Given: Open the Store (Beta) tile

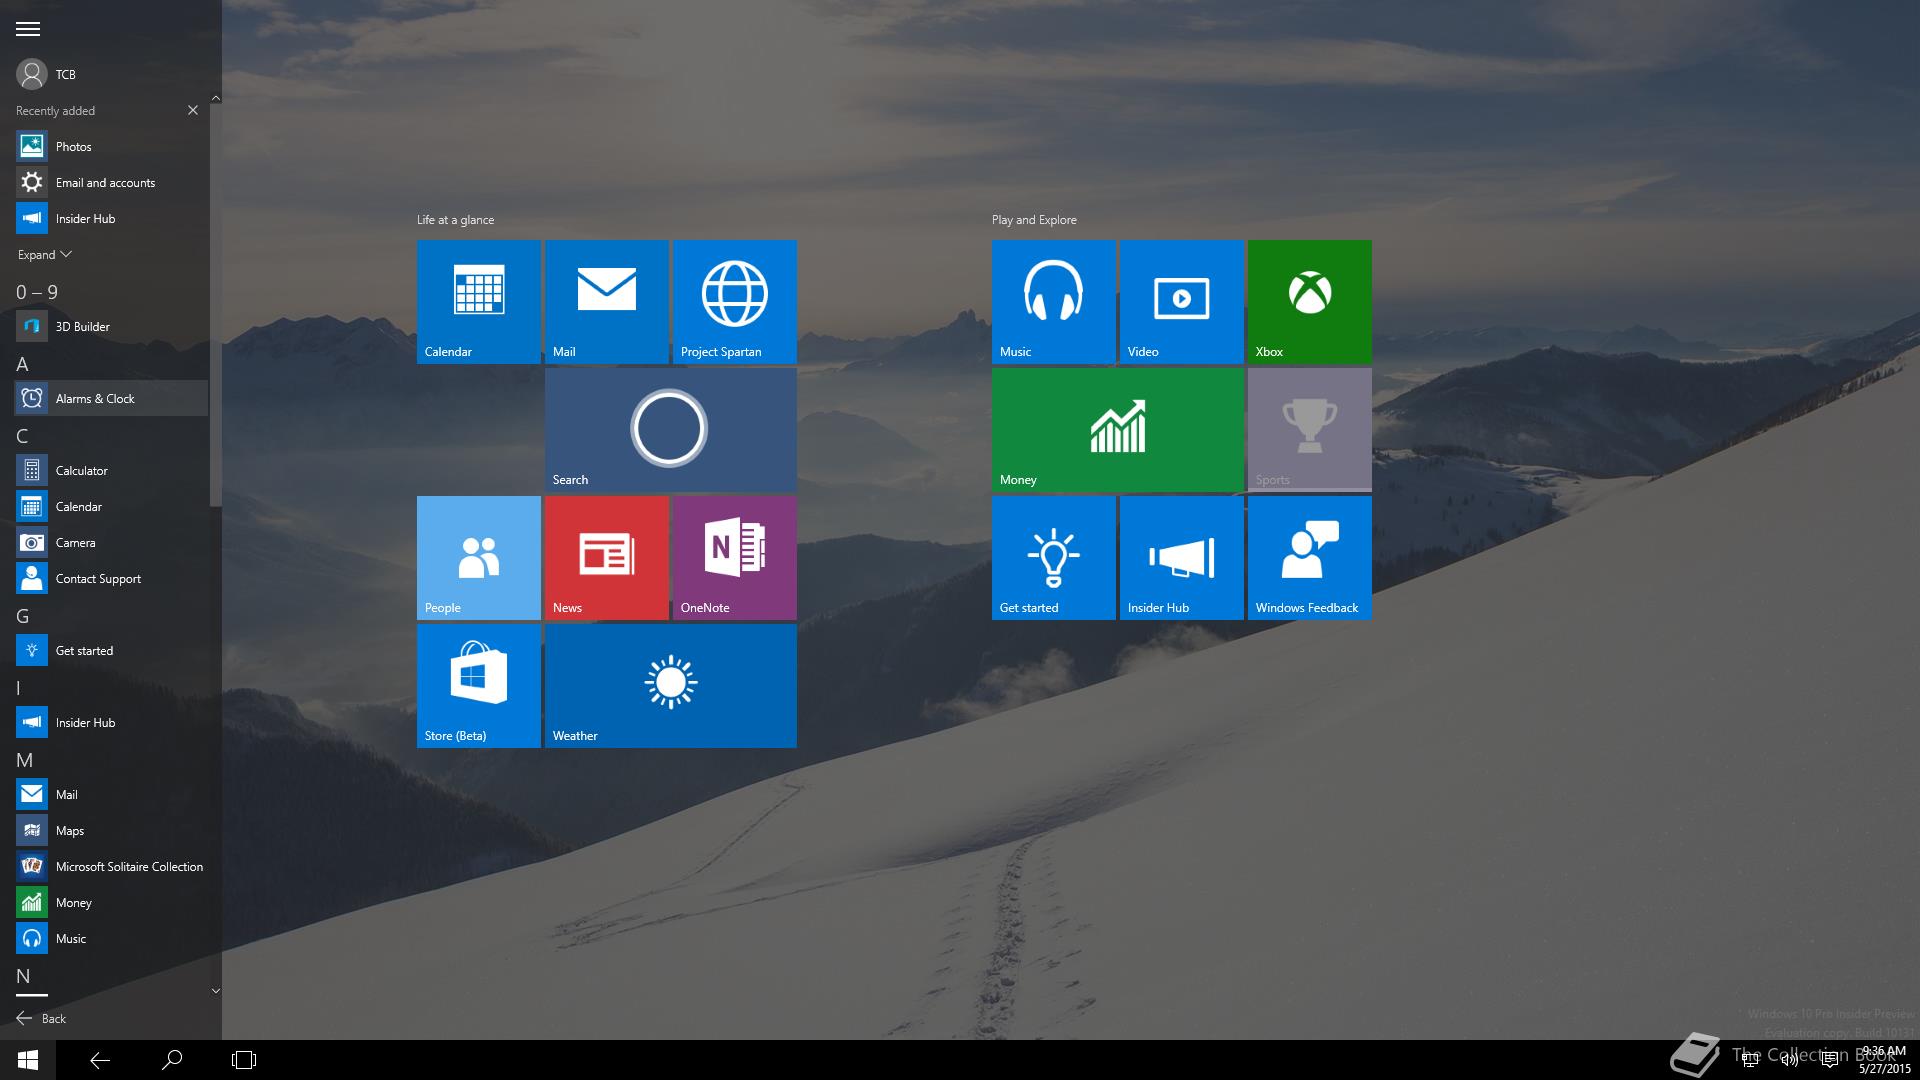Looking at the screenshot, I should 478,685.
